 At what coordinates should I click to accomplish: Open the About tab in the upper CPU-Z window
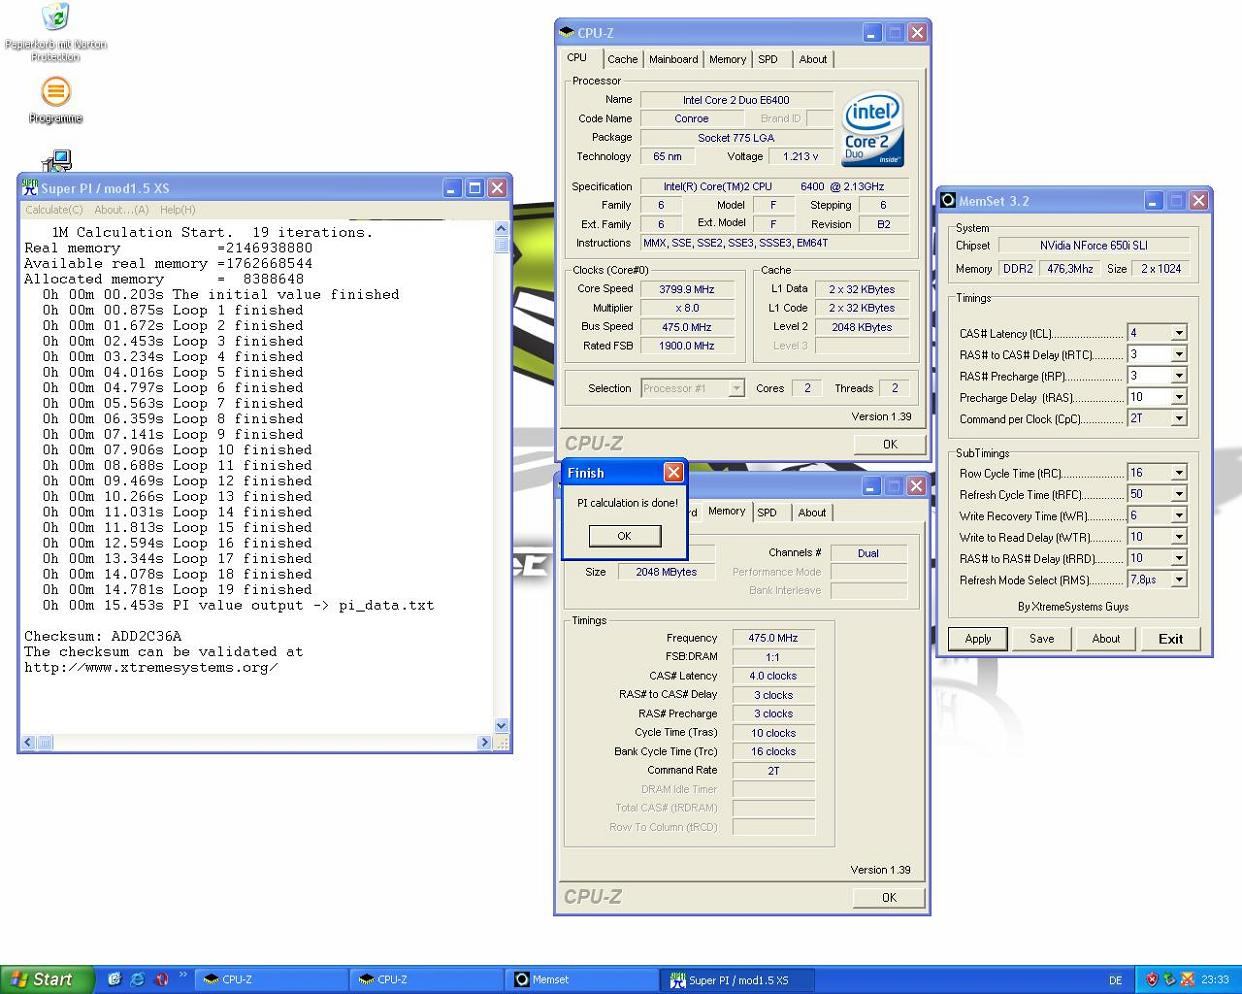pyautogui.click(x=813, y=60)
